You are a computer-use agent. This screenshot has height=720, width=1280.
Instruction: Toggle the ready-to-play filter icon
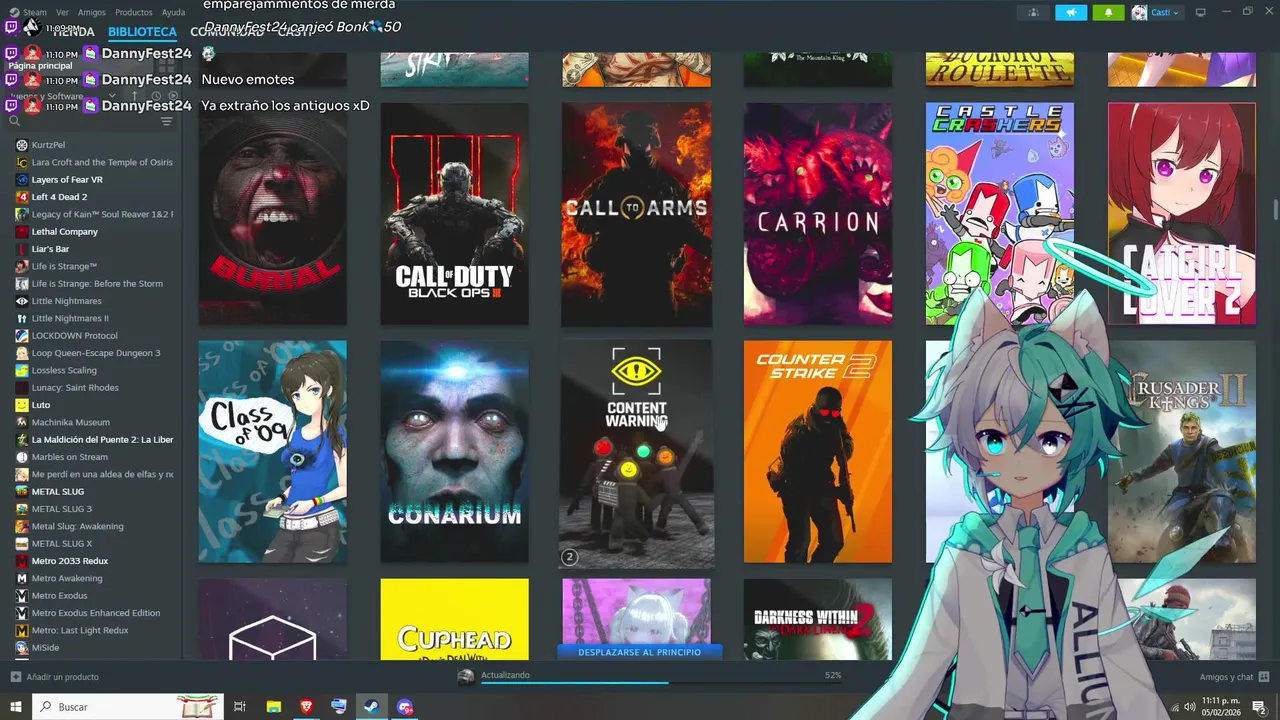point(172,96)
